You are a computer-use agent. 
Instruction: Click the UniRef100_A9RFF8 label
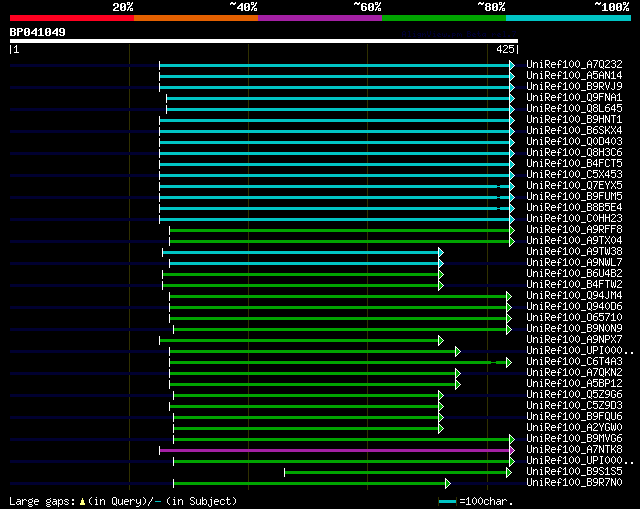(x=574, y=230)
